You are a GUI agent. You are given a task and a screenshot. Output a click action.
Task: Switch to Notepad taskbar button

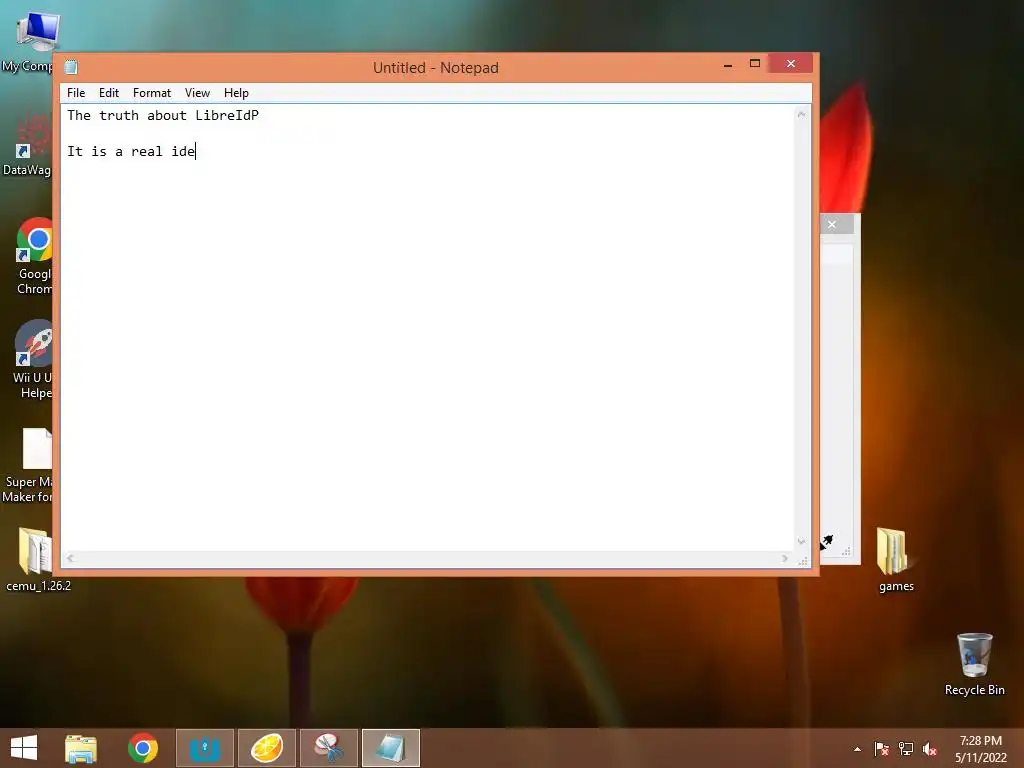click(391, 748)
